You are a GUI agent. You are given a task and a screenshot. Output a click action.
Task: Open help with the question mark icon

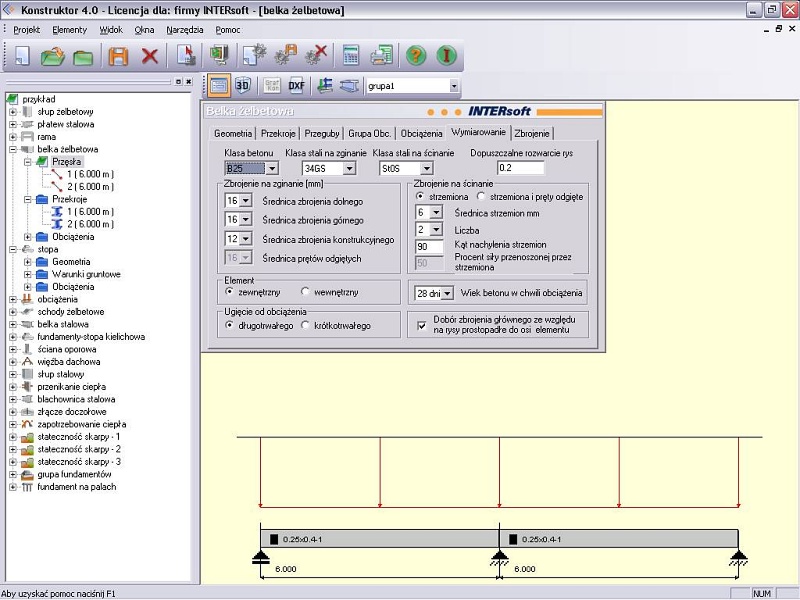coord(416,56)
